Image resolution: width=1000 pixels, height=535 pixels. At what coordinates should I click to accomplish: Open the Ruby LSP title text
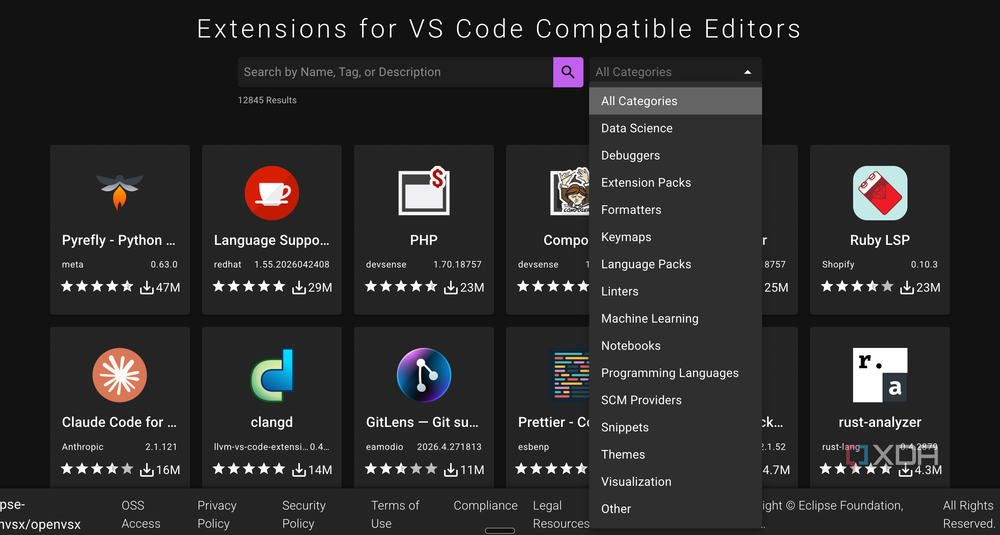[x=879, y=240]
